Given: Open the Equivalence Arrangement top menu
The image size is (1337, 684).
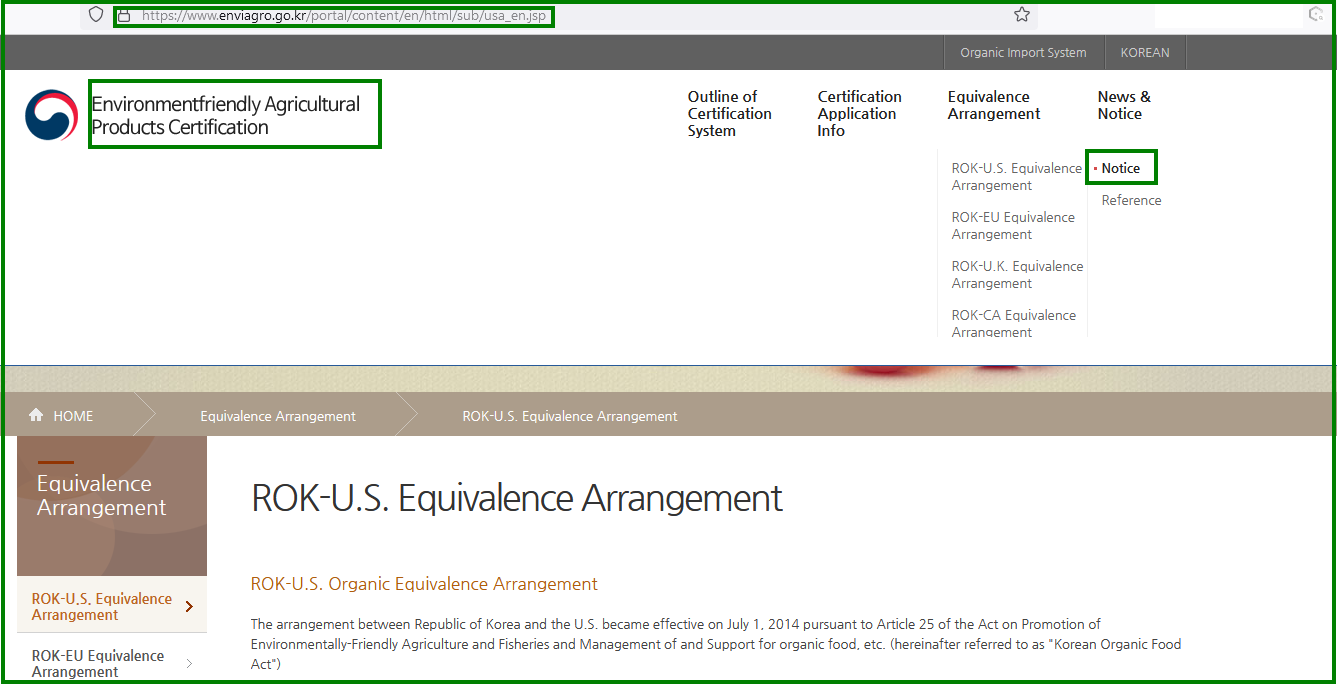Looking at the screenshot, I should point(993,105).
